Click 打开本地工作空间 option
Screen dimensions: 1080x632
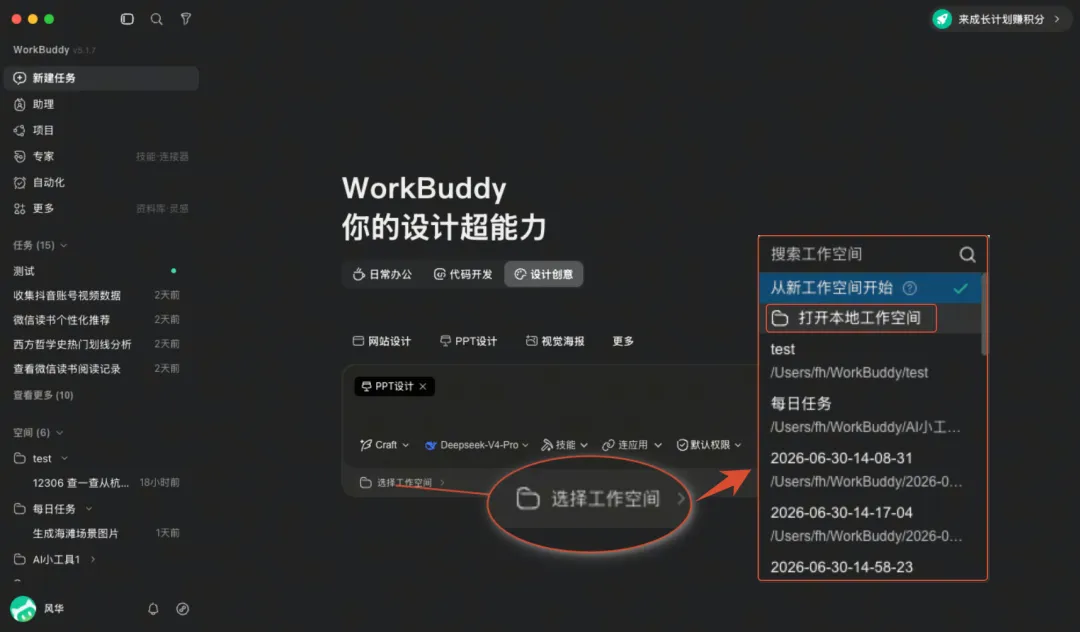click(x=851, y=318)
